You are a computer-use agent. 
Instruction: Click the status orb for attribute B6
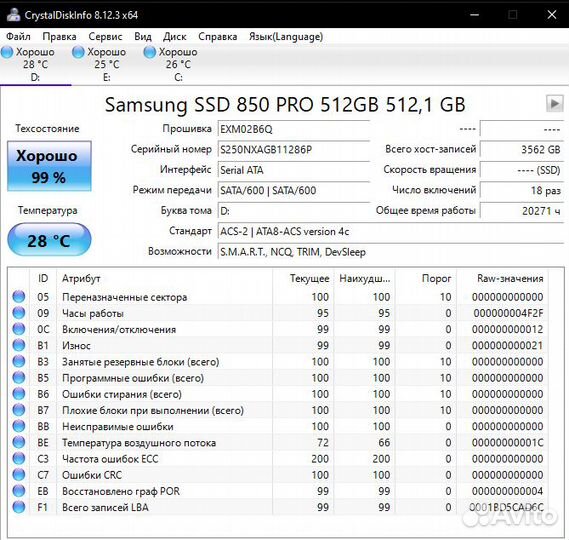coord(19,394)
